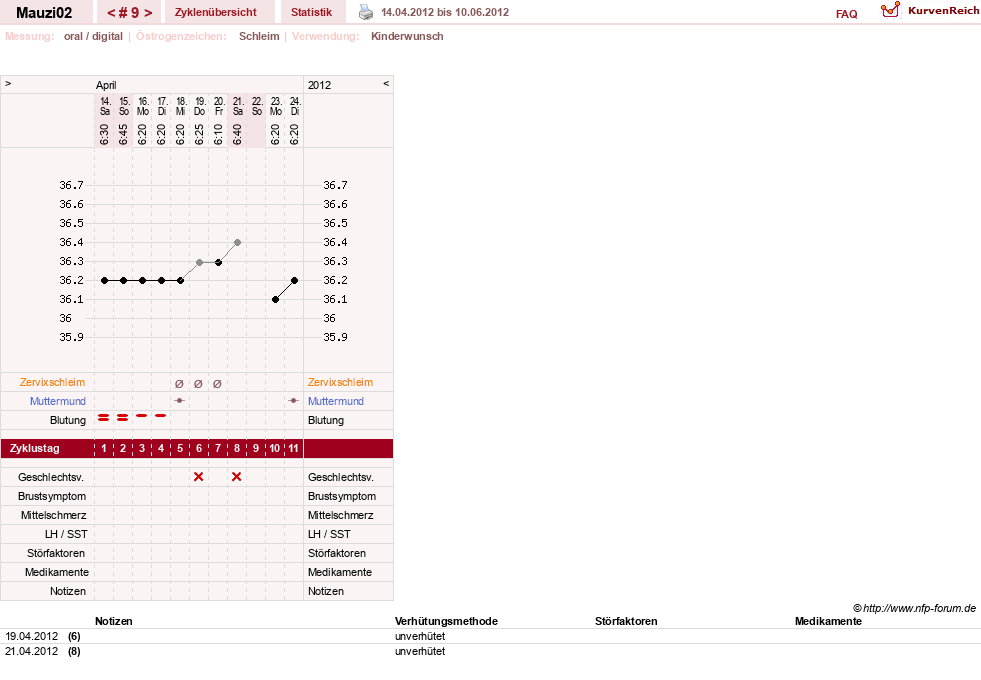Click the Verhütungsmethode column header

(x=446, y=621)
